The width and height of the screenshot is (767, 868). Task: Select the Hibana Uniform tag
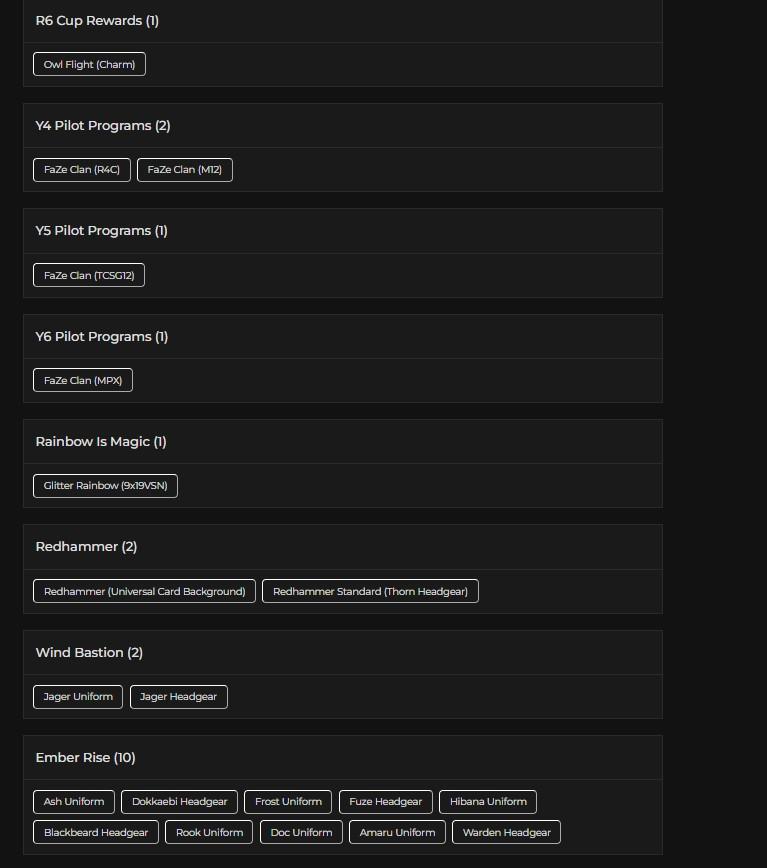(x=488, y=802)
